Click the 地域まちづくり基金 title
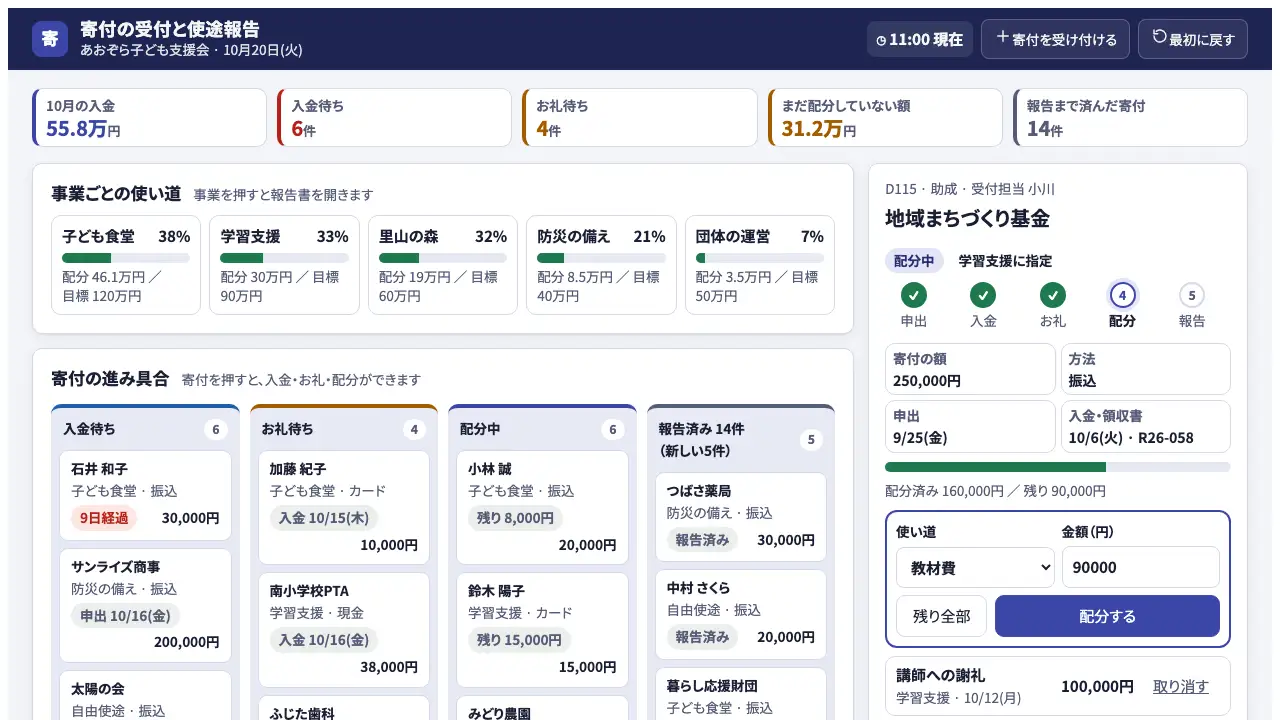Image resolution: width=1280 pixels, height=720 pixels. pos(967,218)
